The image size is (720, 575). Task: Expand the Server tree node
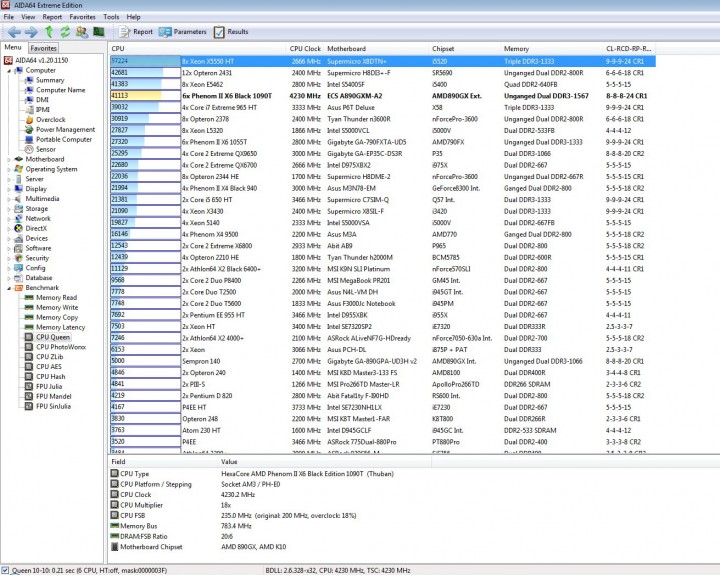(9, 179)
